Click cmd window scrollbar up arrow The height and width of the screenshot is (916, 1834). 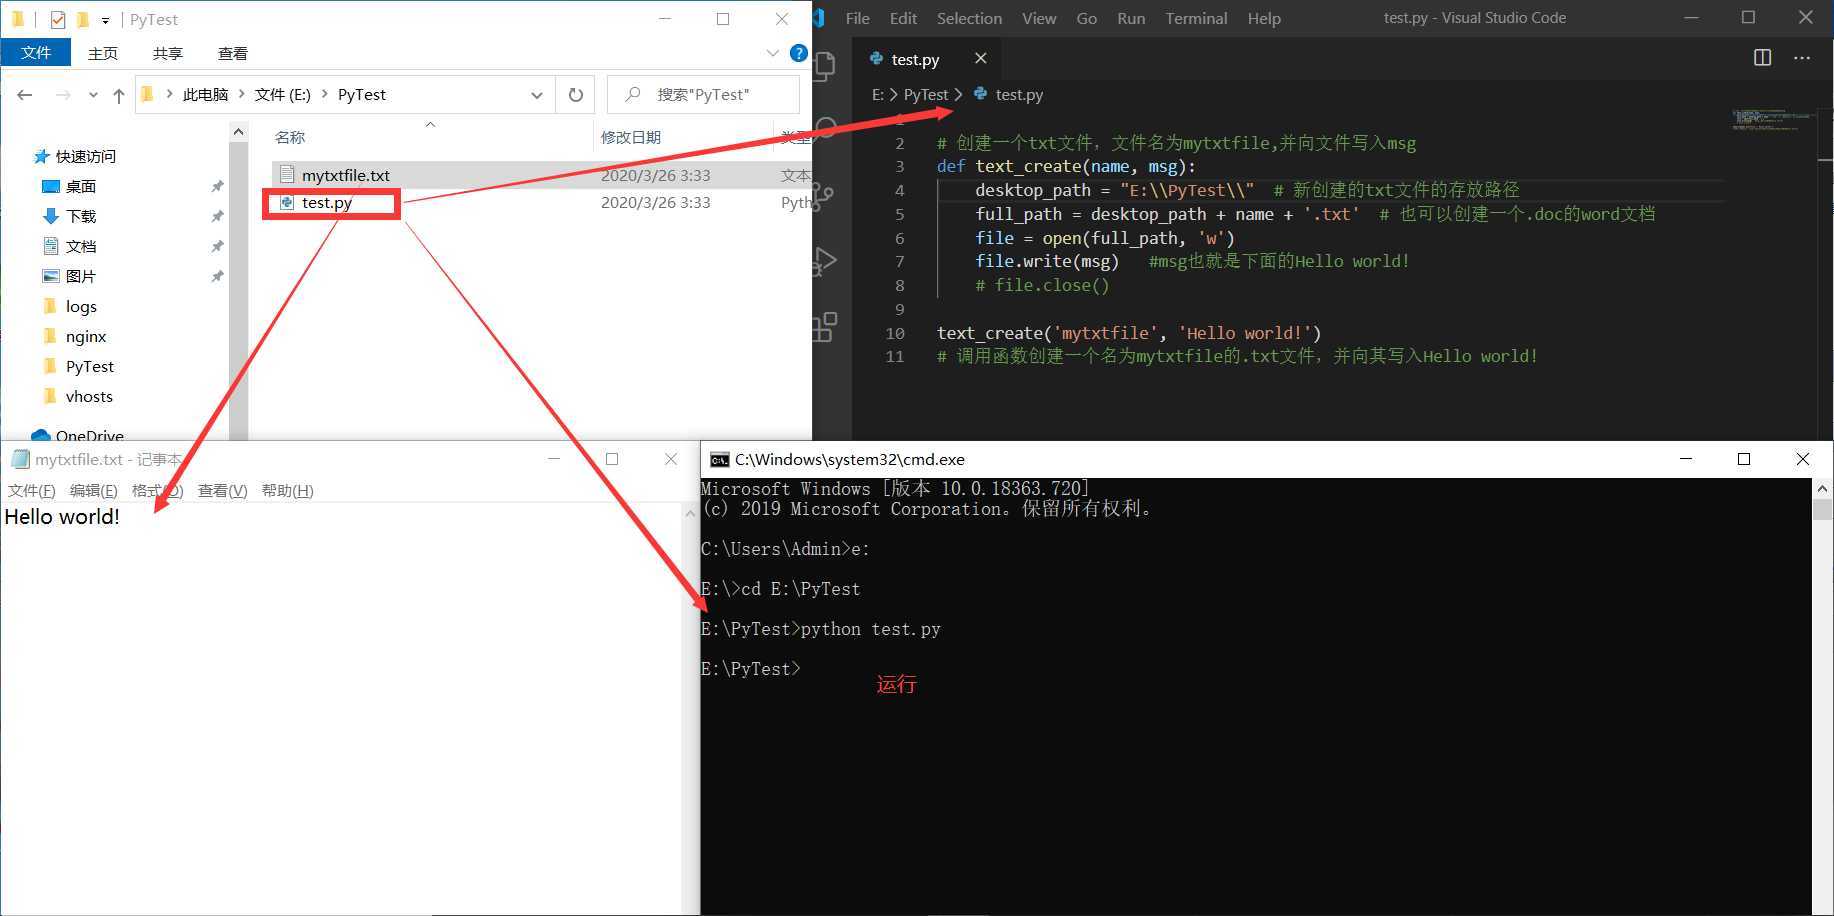pos(1822,488)
